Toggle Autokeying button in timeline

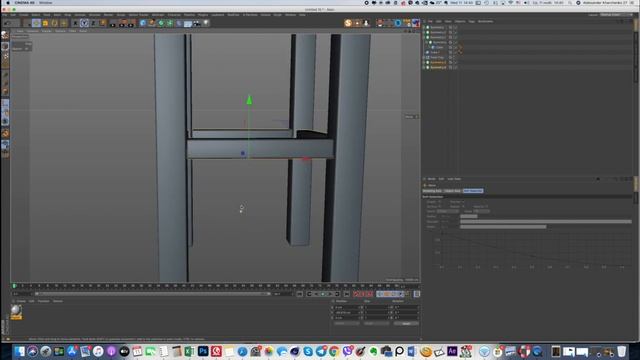pyautogui.click(x=364, y=294)
